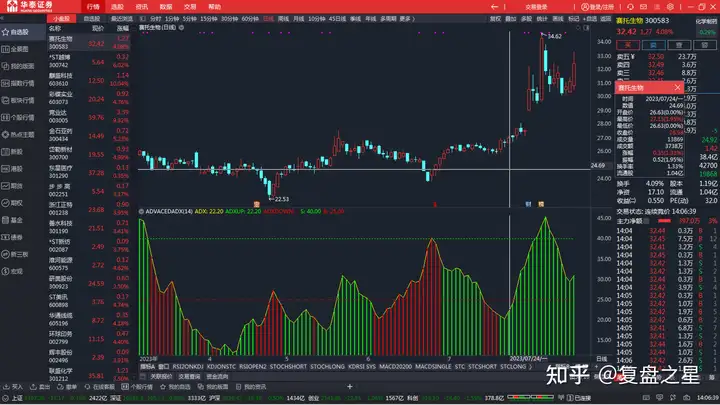Open the 资金流向 tab below chart

218,377
